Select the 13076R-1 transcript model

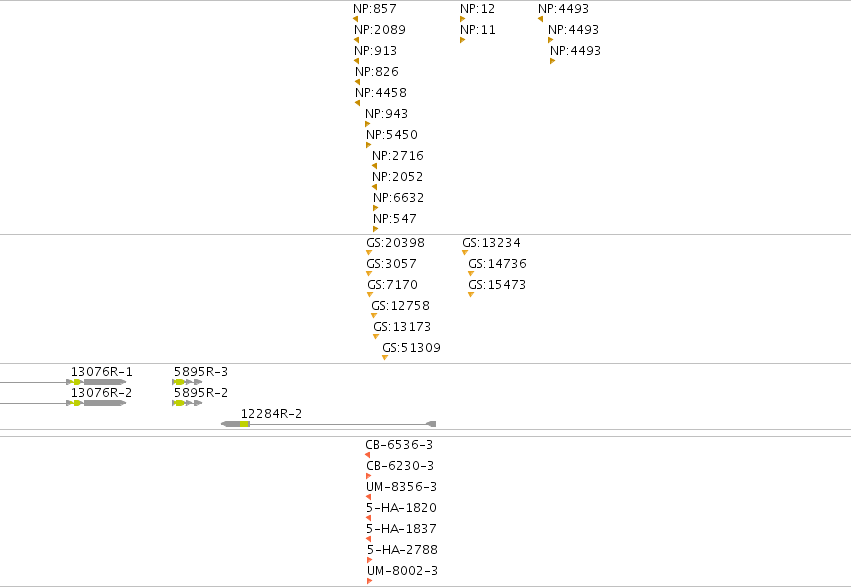tap(63, 382)
